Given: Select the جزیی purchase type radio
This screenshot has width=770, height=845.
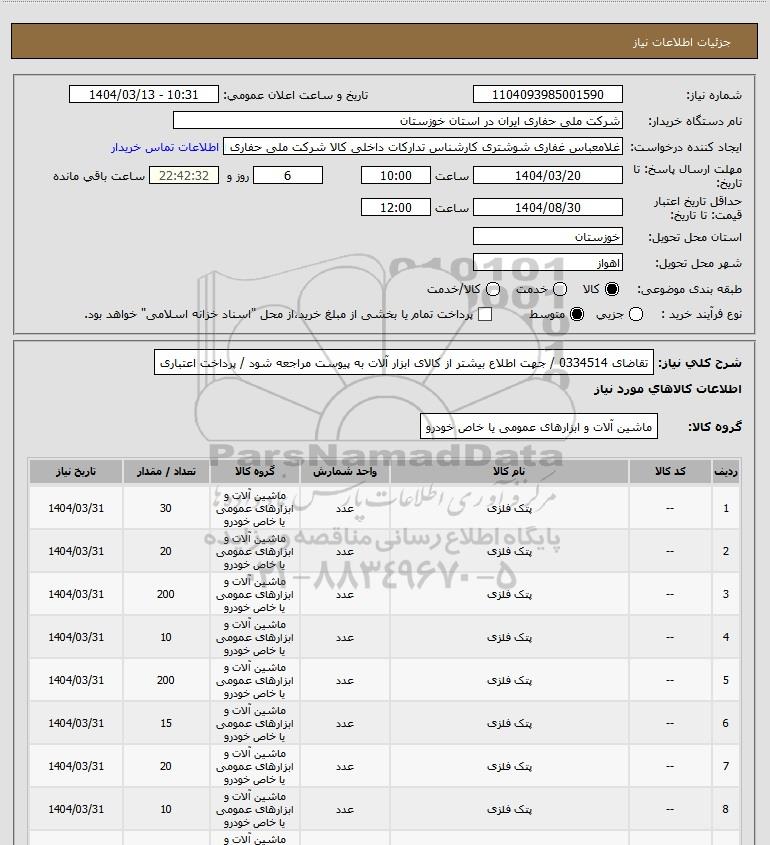Looking at the screenshot, I should click(x=636, y=315).
